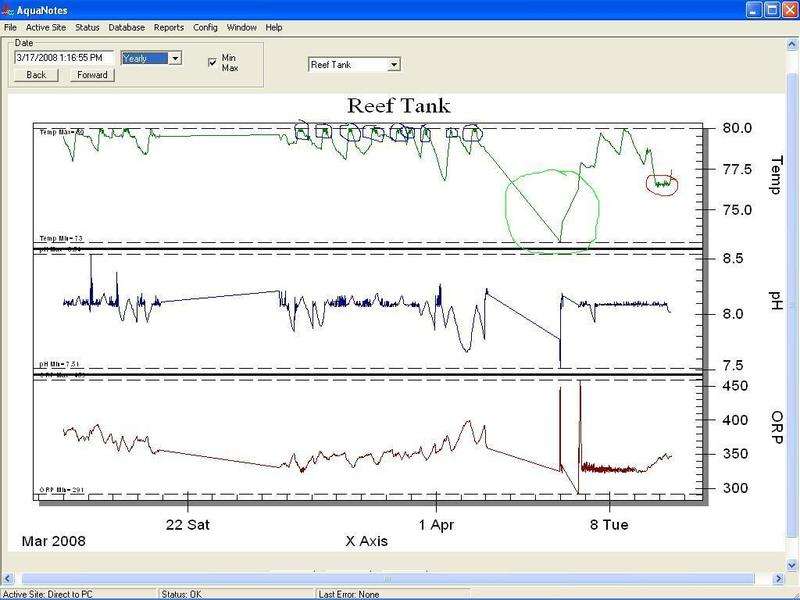Open the Status menu
Screen dimensions: 800x600
[87, 27]
